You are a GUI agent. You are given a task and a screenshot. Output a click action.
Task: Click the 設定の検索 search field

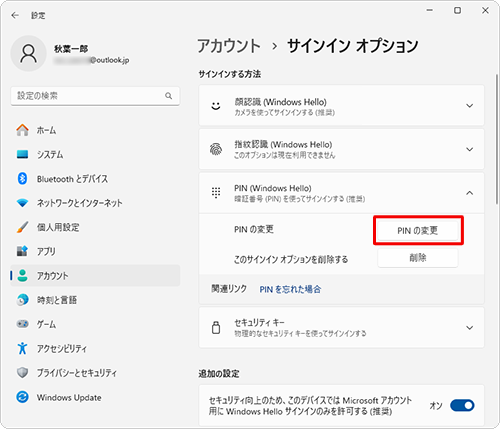[95, 96]
